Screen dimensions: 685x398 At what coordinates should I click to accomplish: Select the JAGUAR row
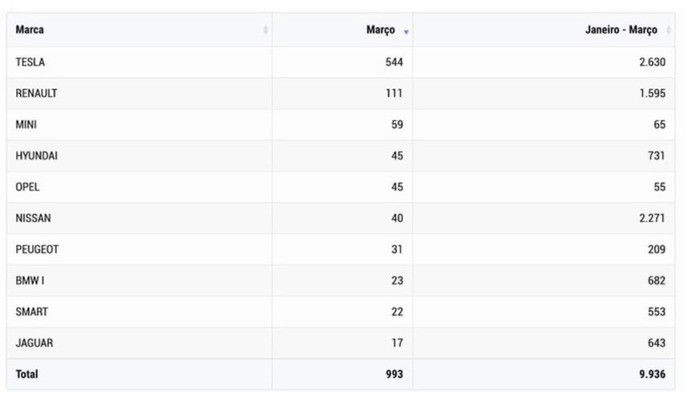(x=341, y=343)
